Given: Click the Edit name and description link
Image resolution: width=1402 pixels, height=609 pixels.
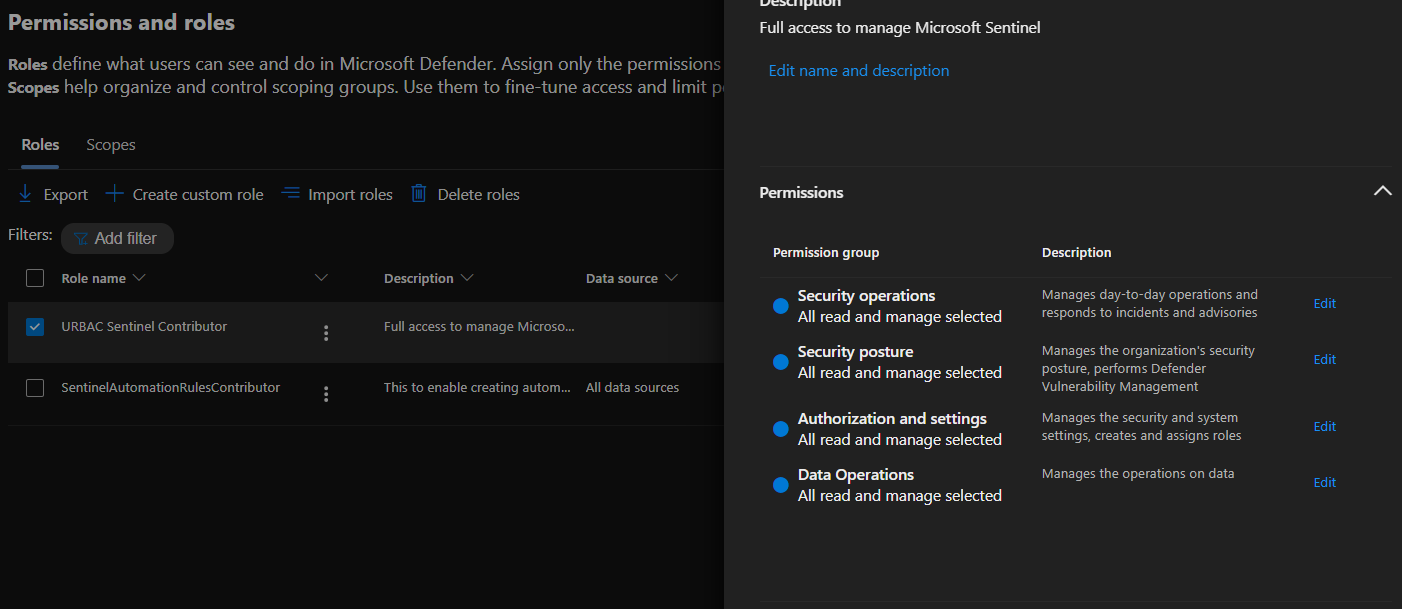Looking at the screenshot, I should [x=859, y=70].
